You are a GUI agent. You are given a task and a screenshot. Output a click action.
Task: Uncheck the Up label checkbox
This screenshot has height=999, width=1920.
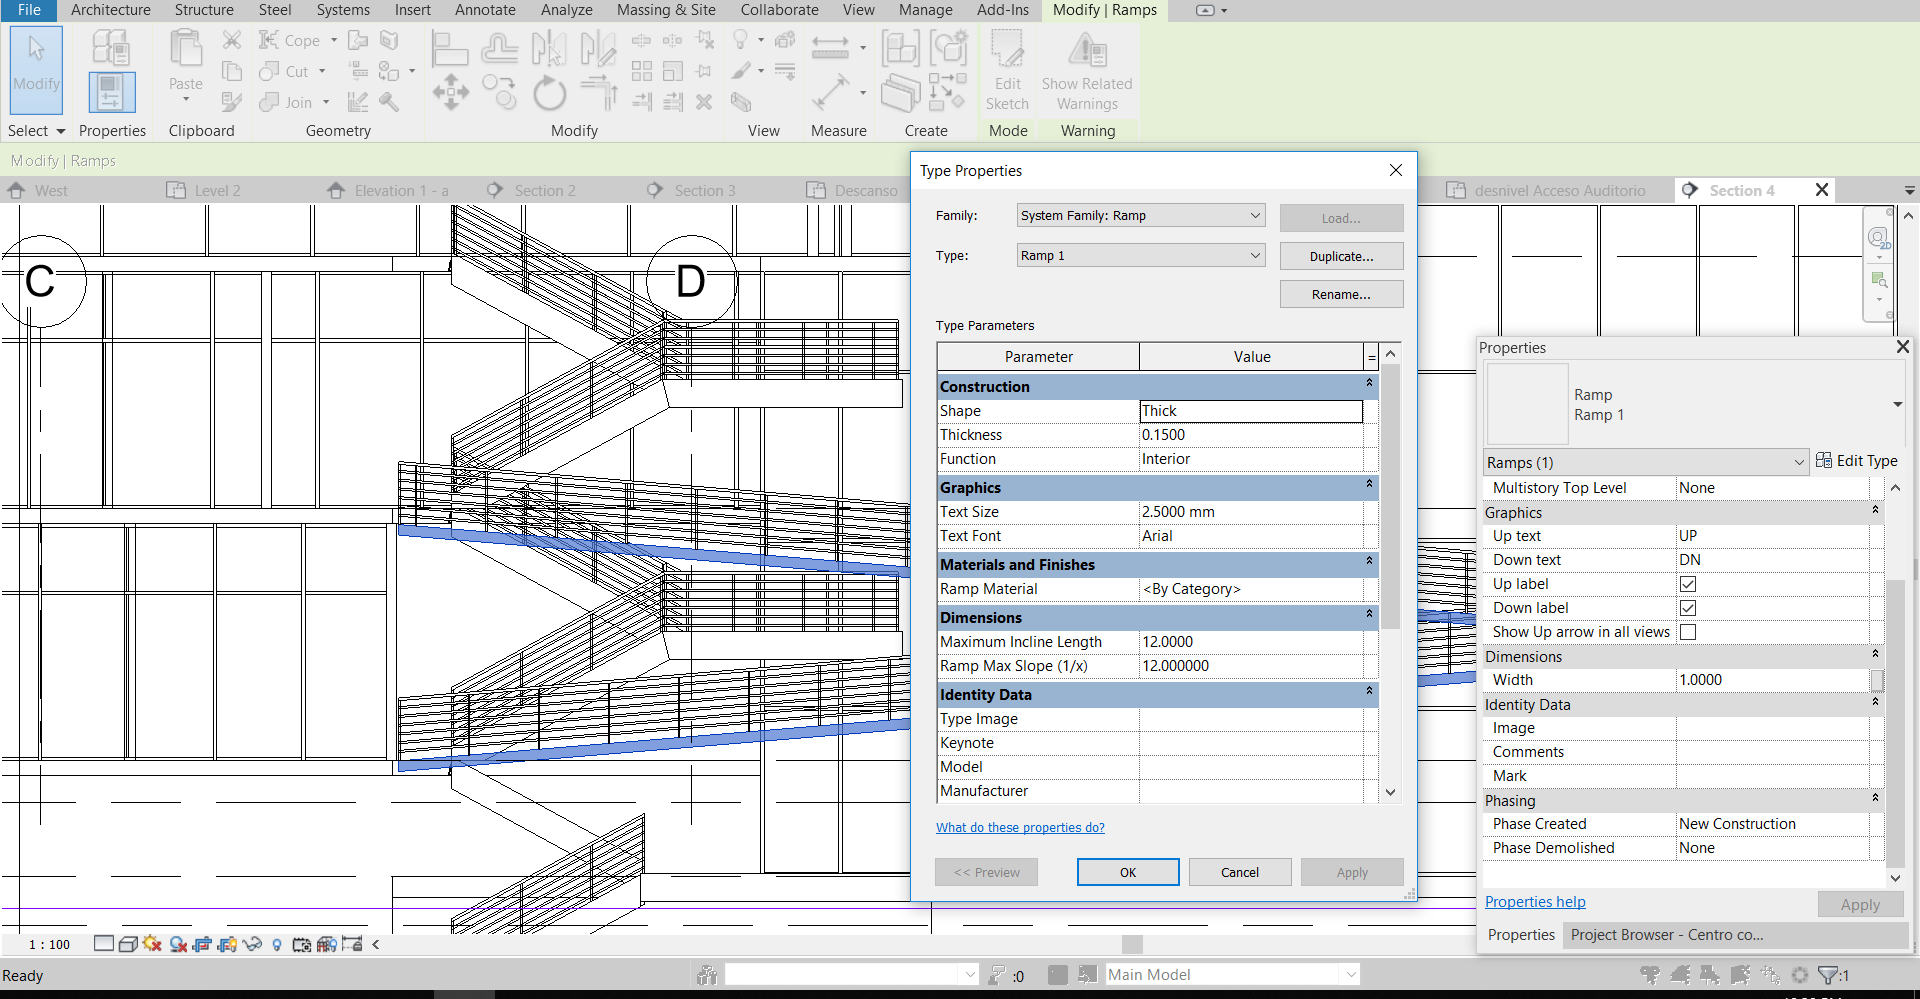click(x=1689, y=583)
